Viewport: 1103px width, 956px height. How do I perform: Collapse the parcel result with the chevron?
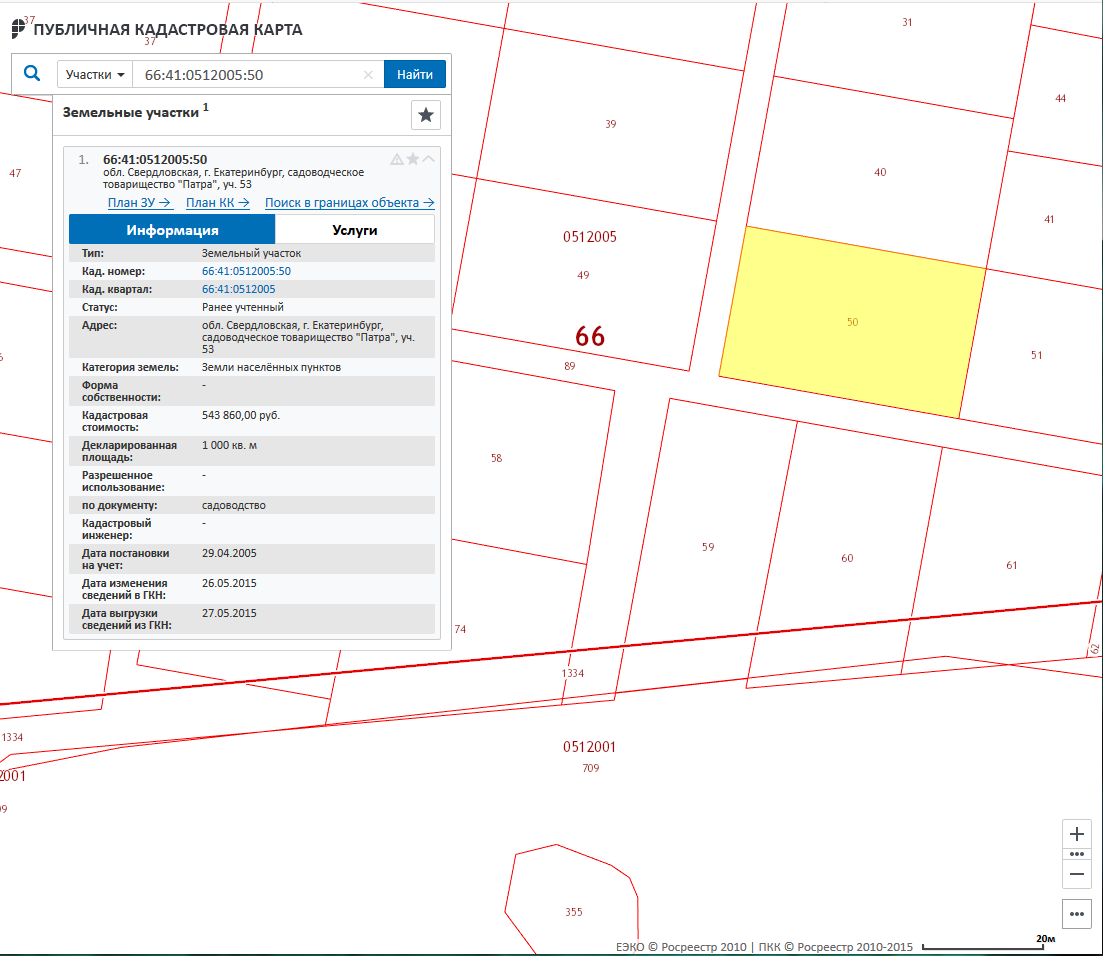coord(429,159)
